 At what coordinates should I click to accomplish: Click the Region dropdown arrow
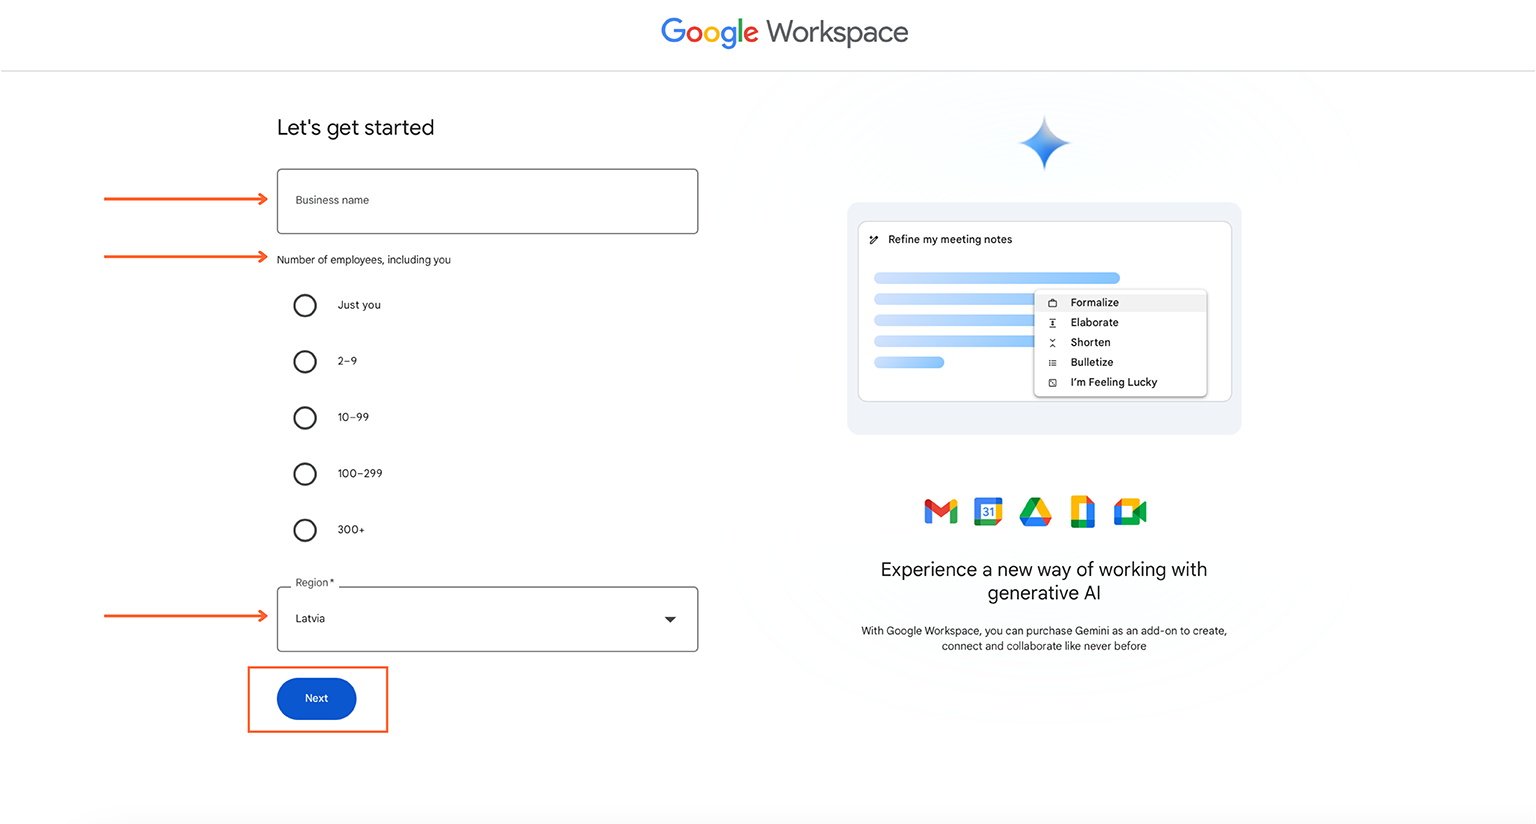pyautogui.click(x=670, y=620)
